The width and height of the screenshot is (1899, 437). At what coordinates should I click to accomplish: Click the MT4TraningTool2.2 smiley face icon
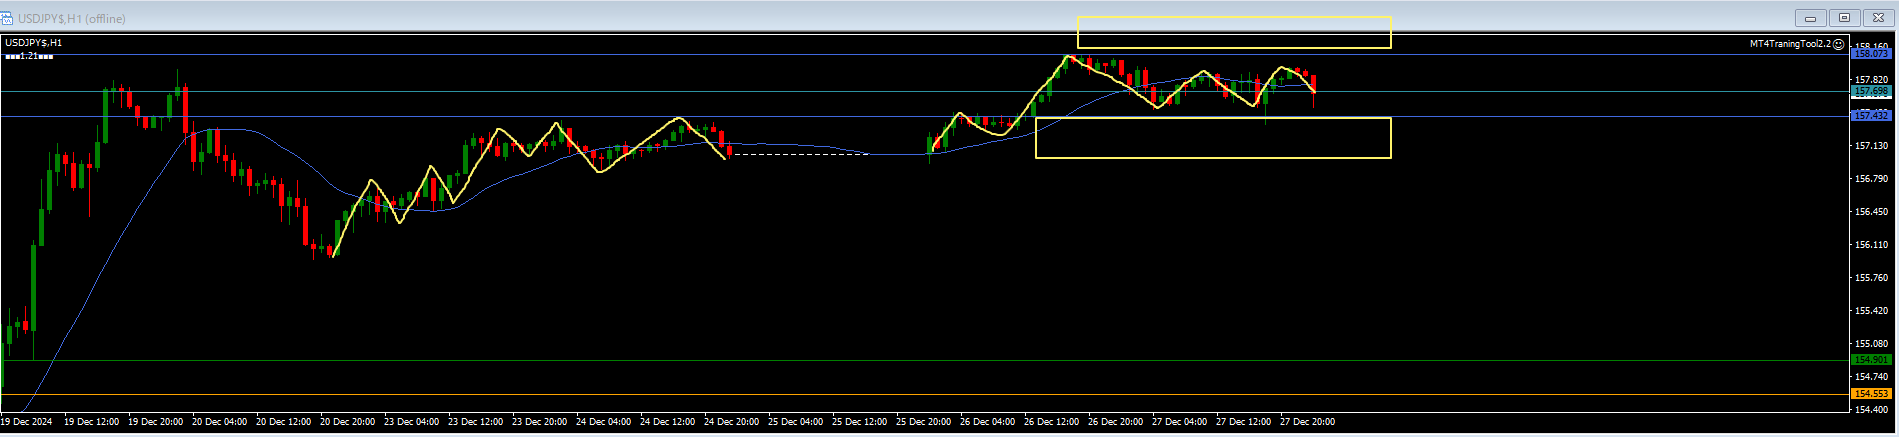pos(1838,44)
